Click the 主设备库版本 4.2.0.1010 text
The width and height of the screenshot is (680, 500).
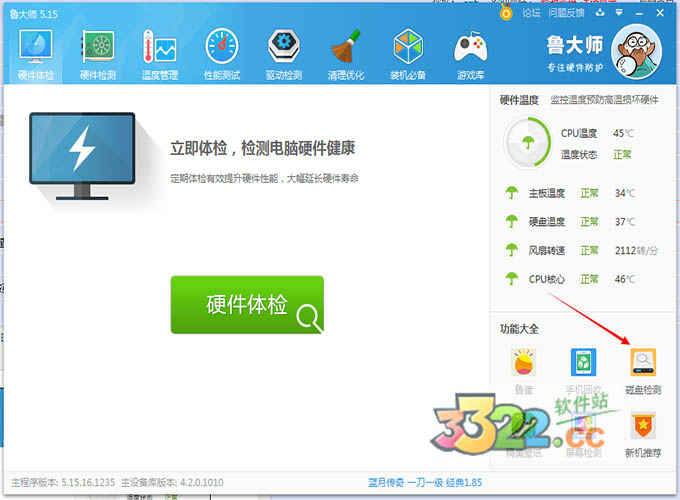[x=172, y=482]
